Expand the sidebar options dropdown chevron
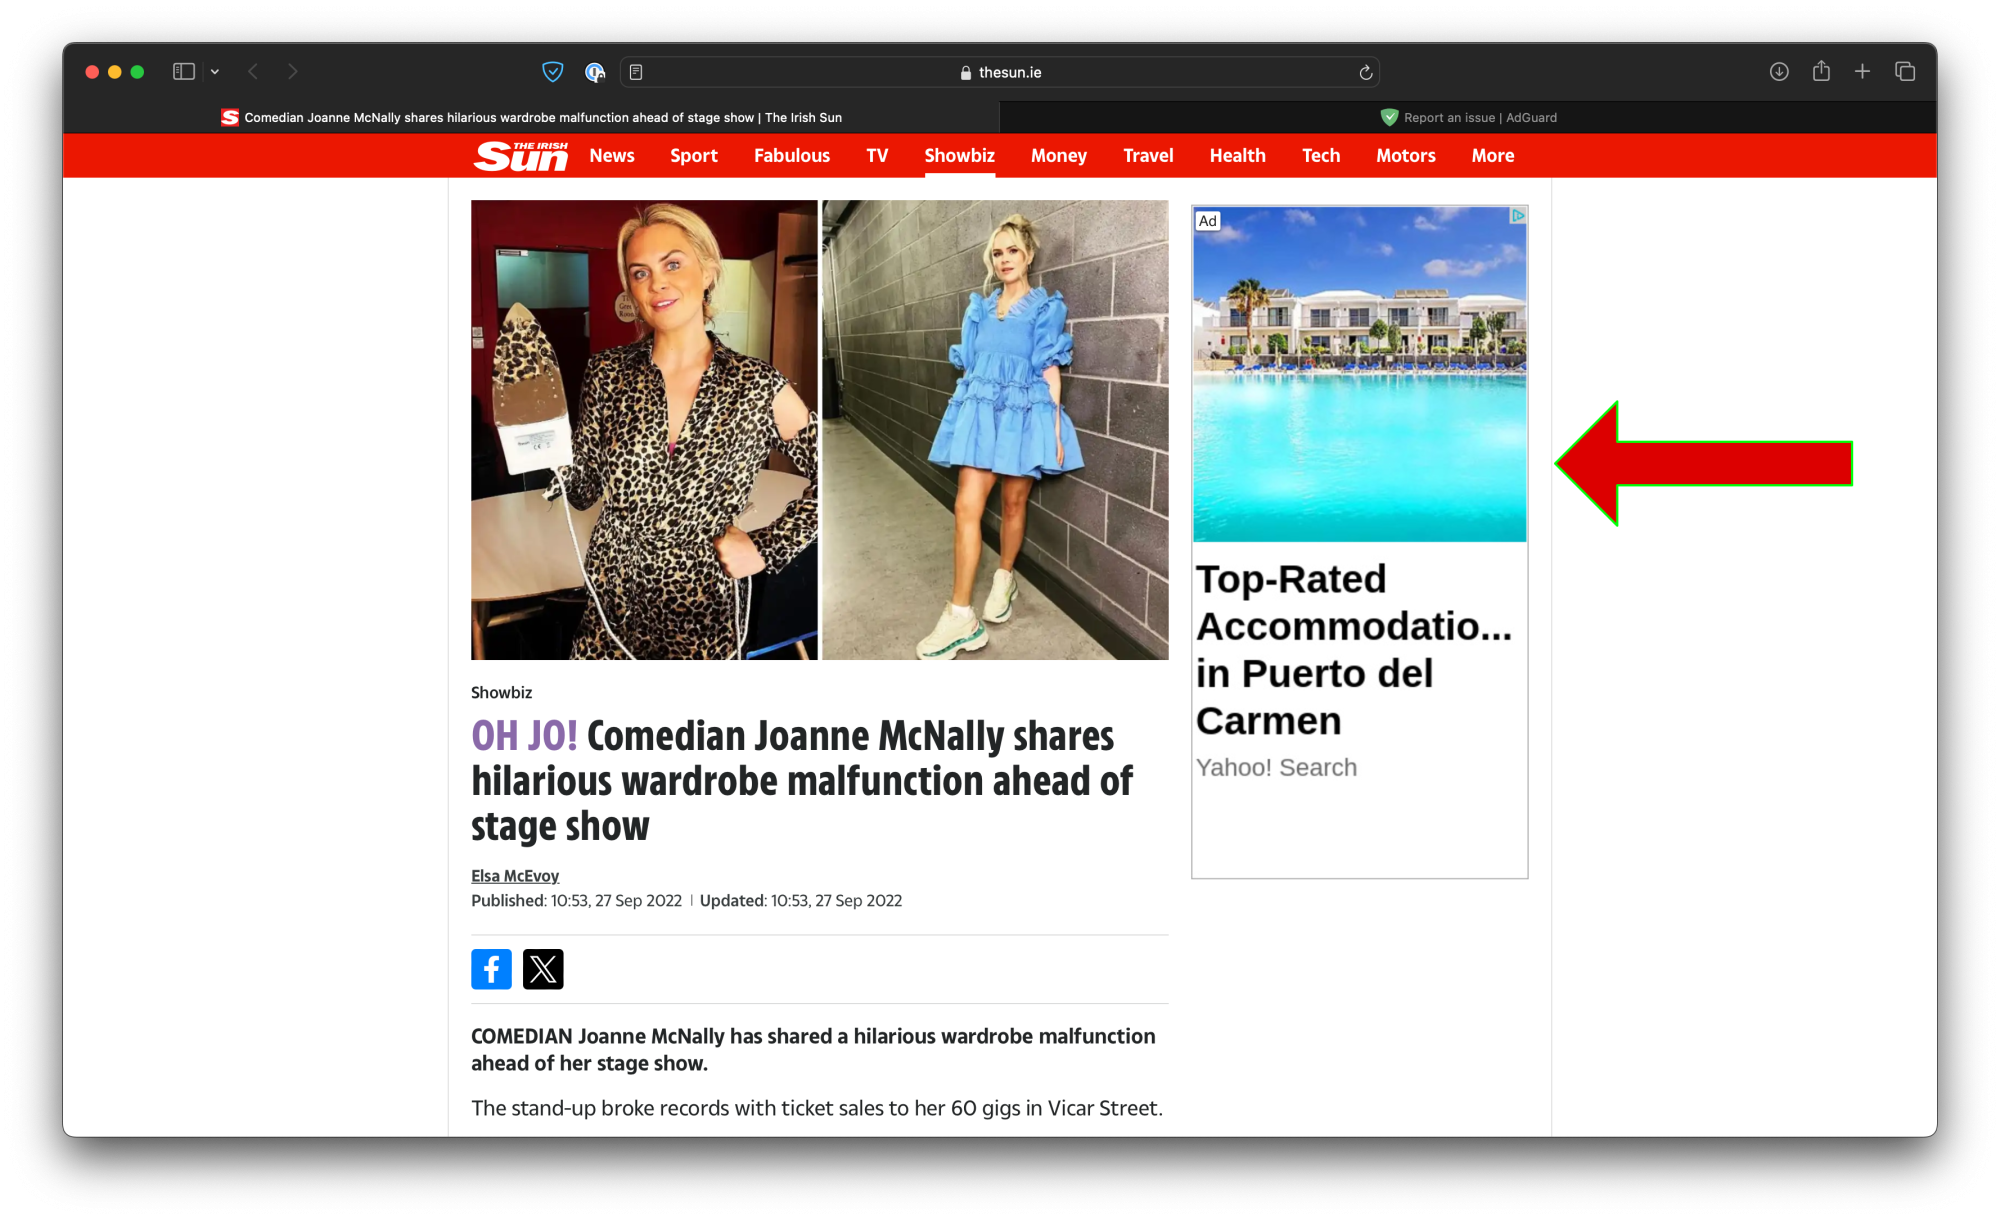The height and width of the screenshot is (1220, 2000). pyautogui.click(x=215, y=72)
